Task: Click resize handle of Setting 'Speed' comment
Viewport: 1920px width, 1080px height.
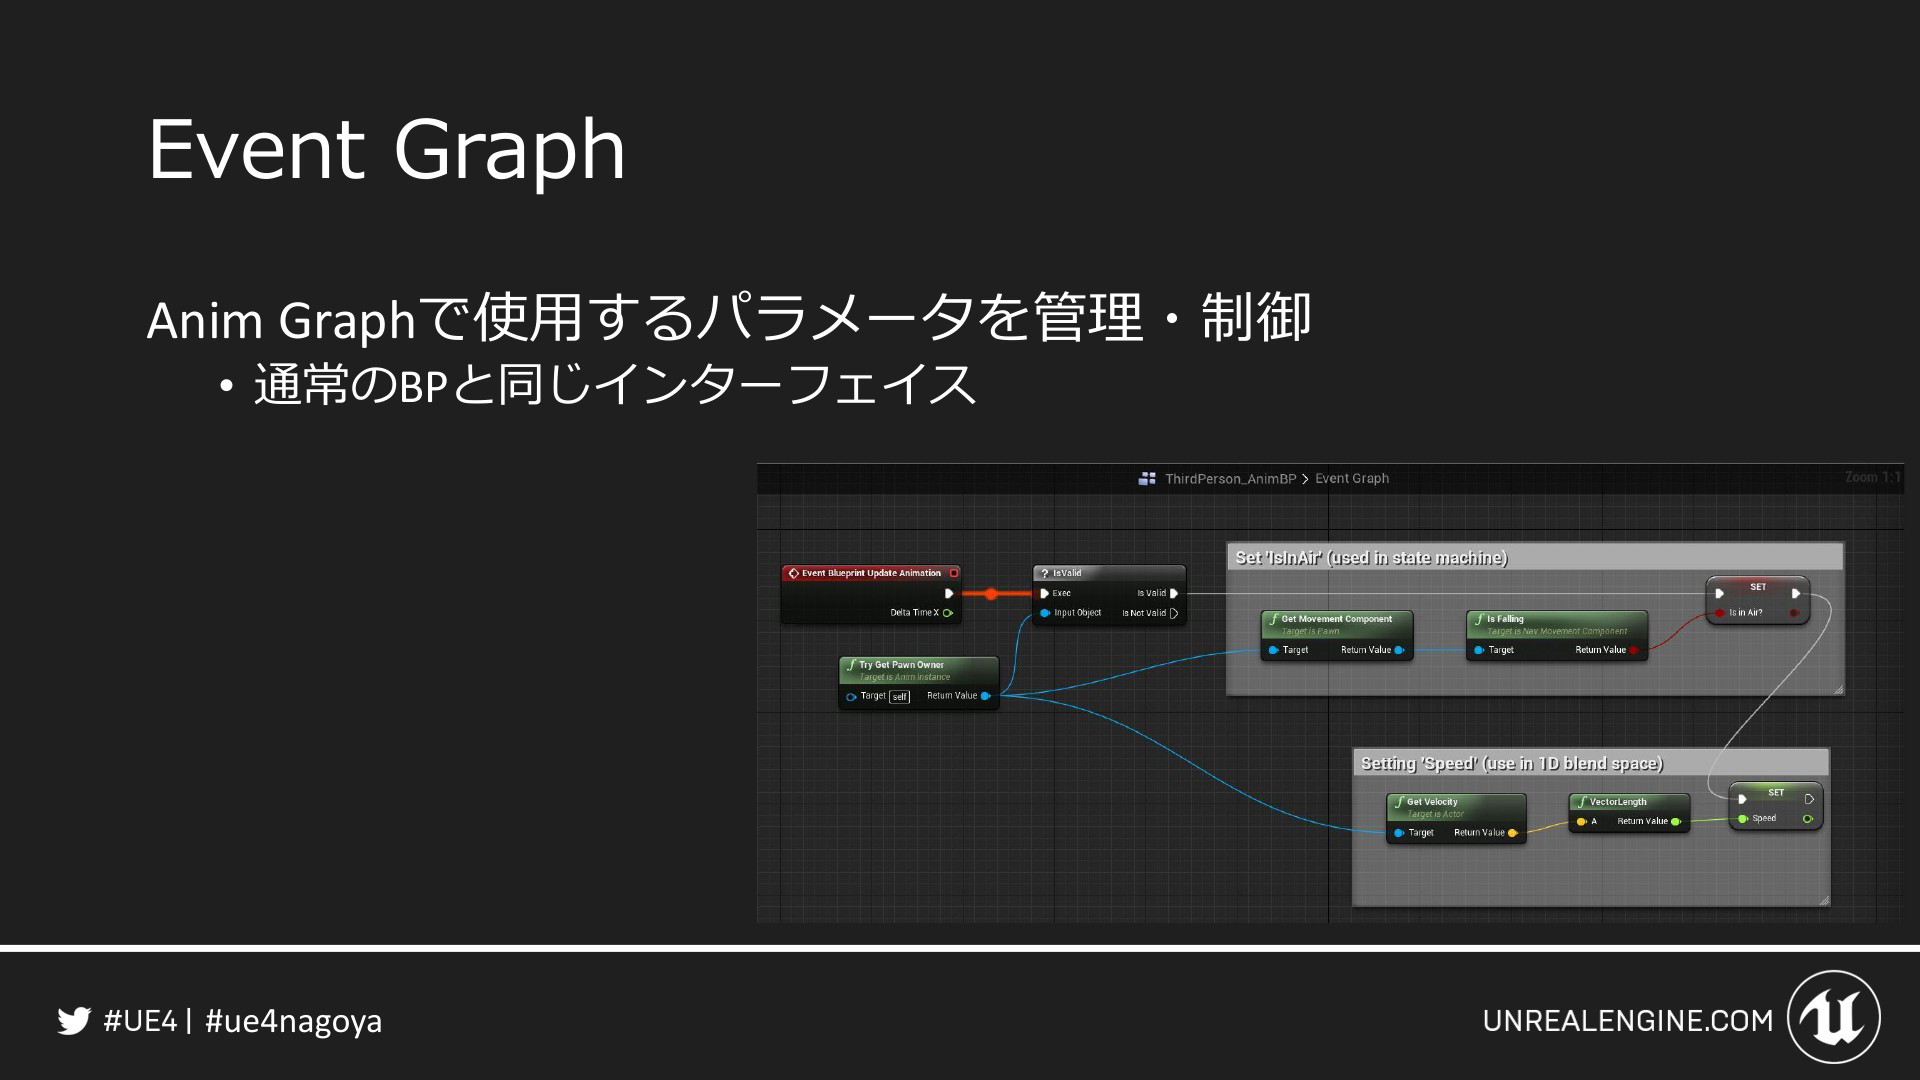Action: pos(1824,900)
